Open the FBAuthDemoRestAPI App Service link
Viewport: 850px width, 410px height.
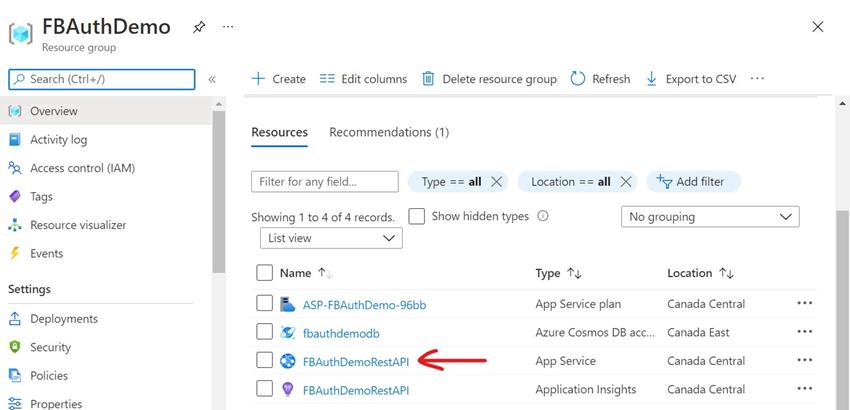pos(356,361)
